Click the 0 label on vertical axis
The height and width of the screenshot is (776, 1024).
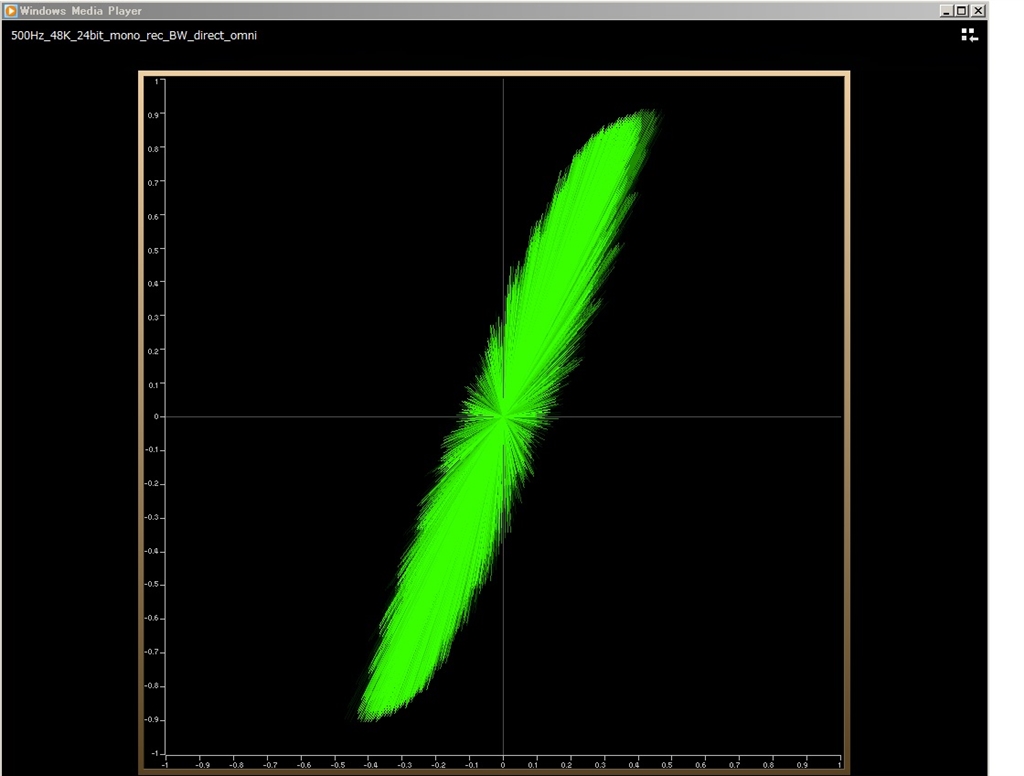point(156,417)
